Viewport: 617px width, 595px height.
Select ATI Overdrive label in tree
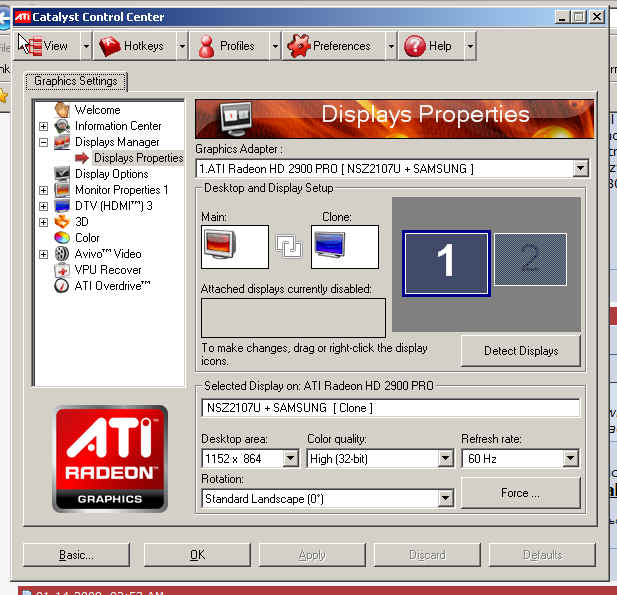point(113,286)
